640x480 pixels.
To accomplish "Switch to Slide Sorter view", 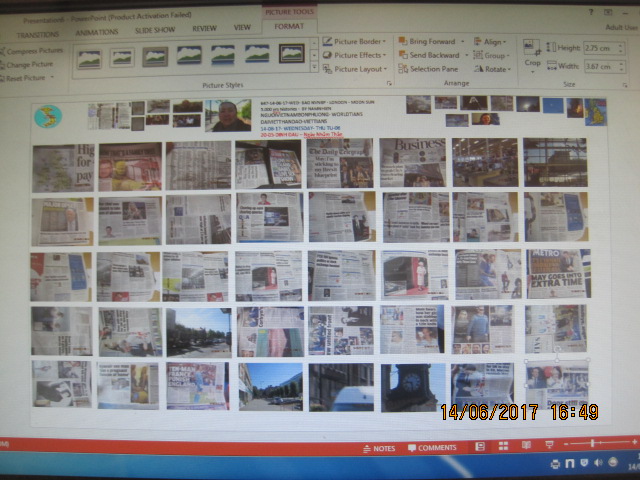I will pyautogui.click(x=503, y=446).
